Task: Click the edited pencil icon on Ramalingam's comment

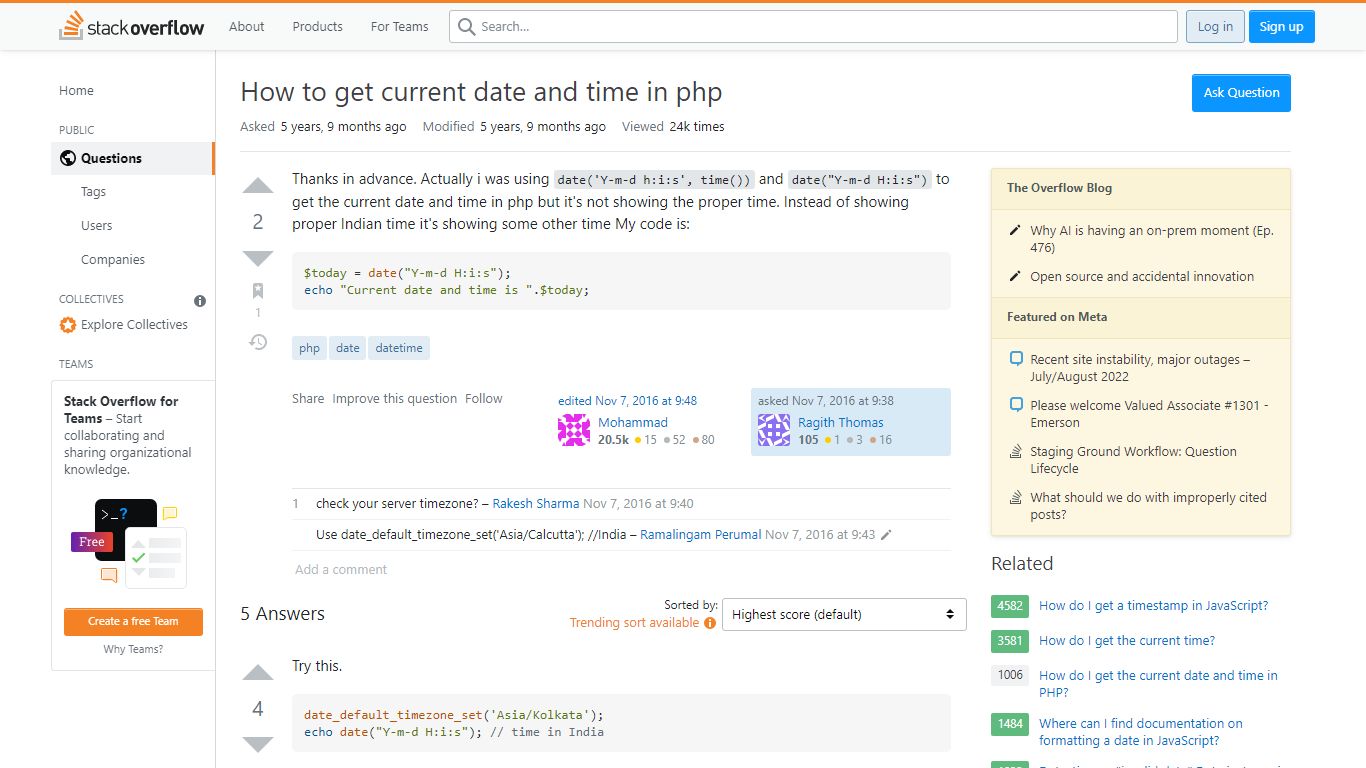Action: tap(886, 535)
